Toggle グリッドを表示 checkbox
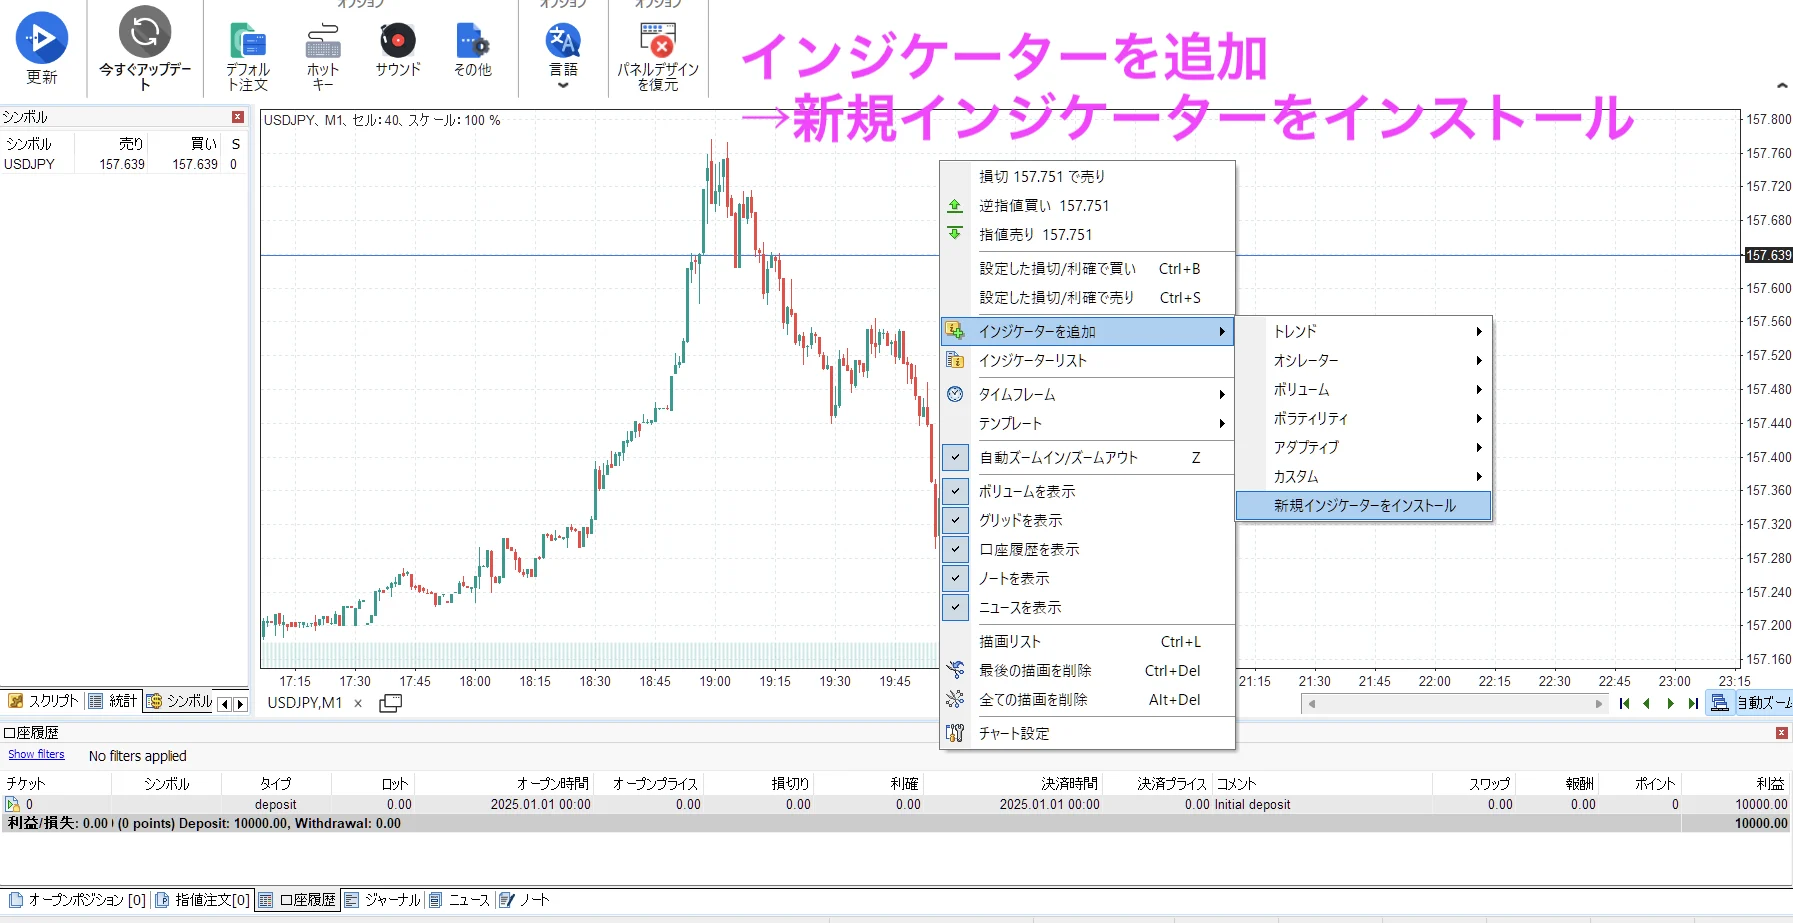Screen dimensions: 1793x923 [956, 520]
